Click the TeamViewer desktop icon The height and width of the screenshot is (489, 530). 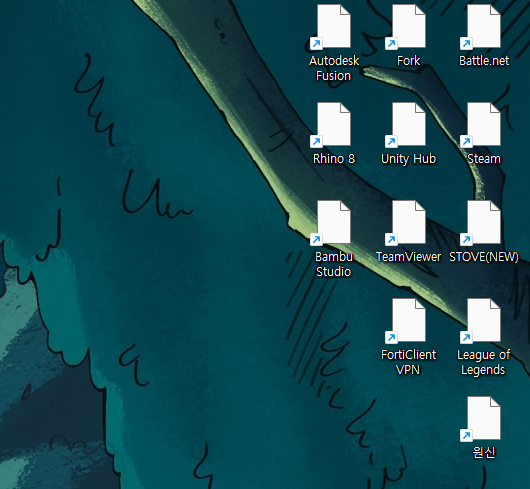(406, 223)
